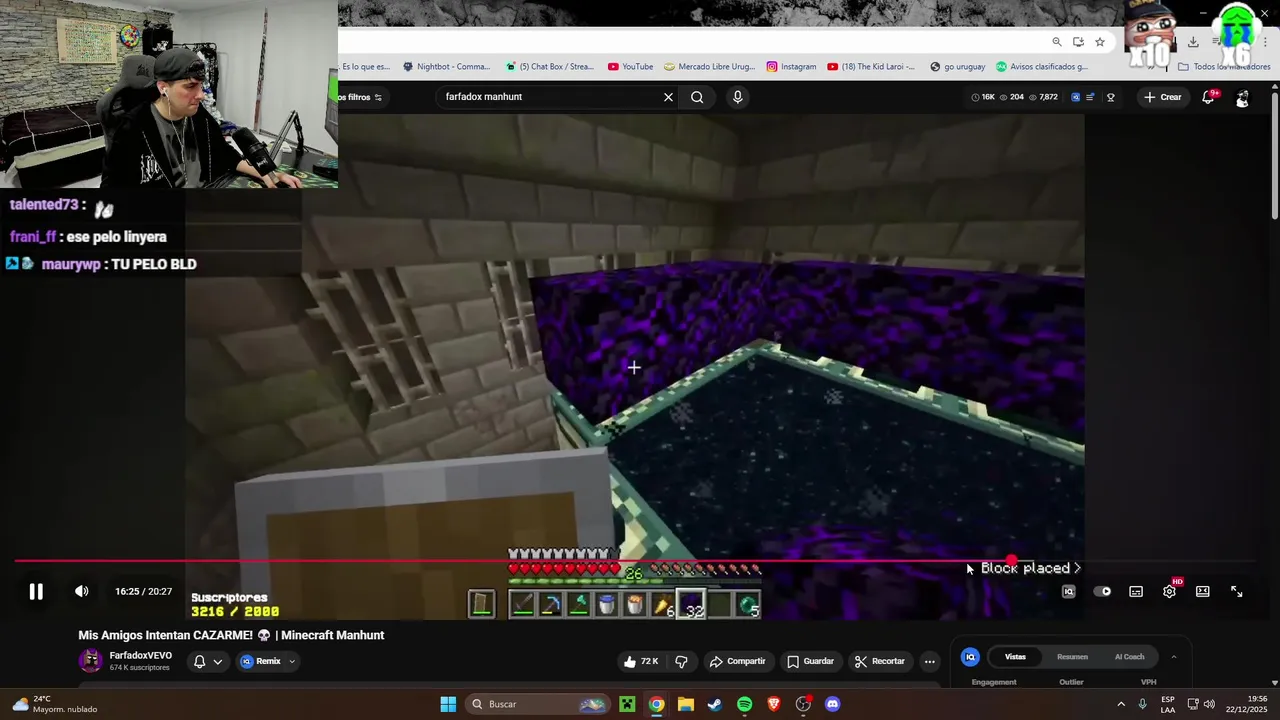Viewport: 1280px width, 720px height.
Task: Click the taskbar Buscar search box
Action: pos(537,704)
